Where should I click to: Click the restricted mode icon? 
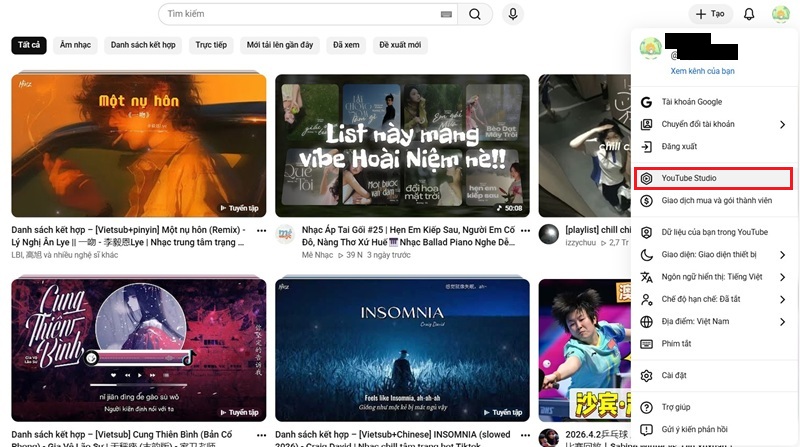tap(646, 300)
